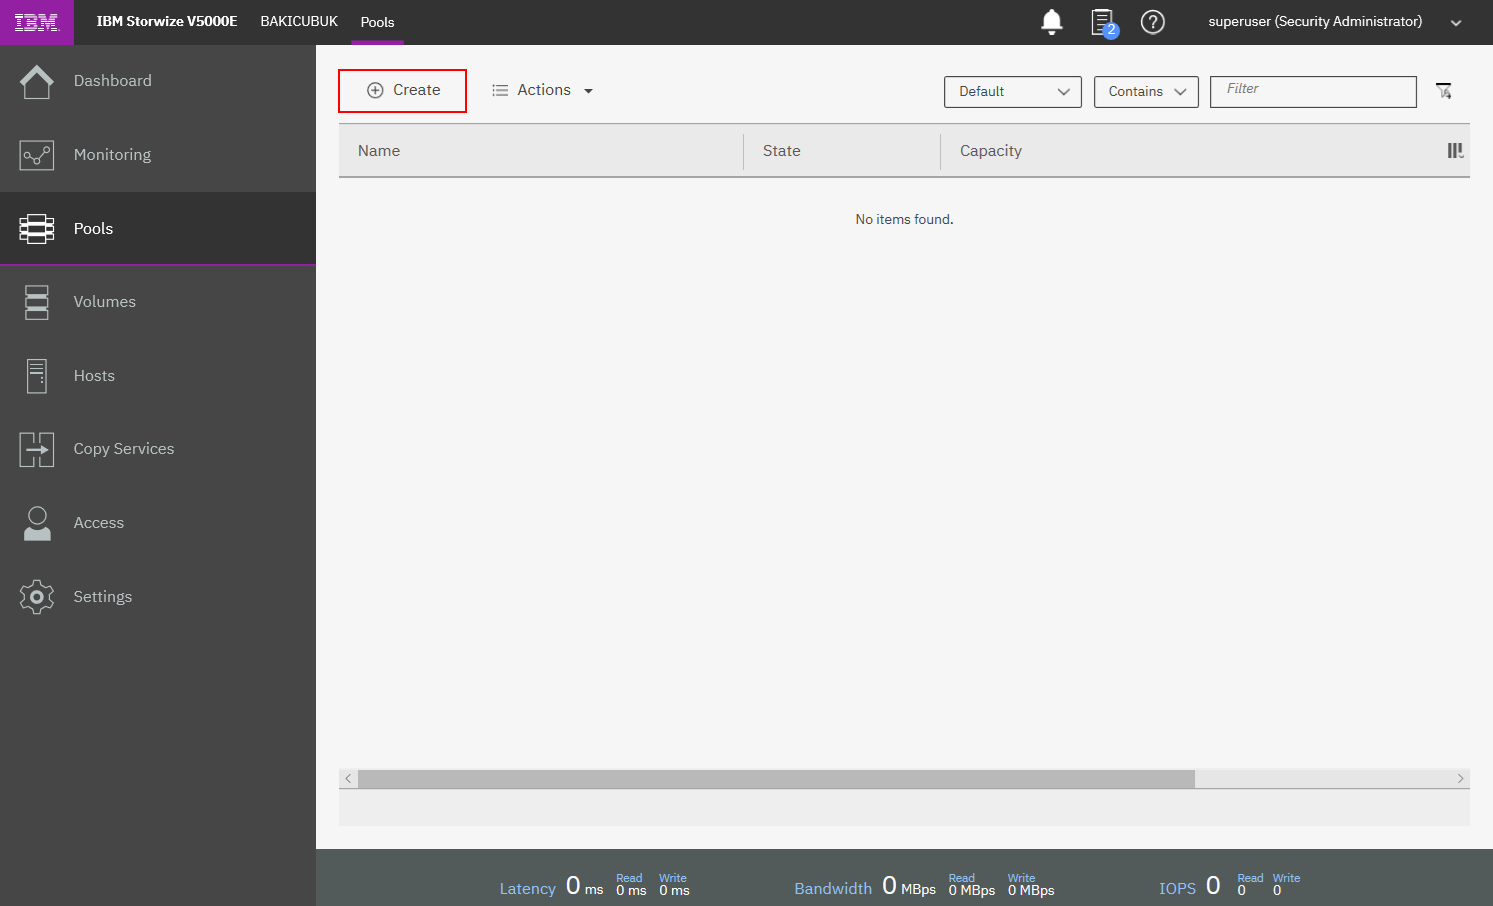1493x906 pixels.
Task: Open the notifications bell icon
Action: click(x=1051, y=22)
